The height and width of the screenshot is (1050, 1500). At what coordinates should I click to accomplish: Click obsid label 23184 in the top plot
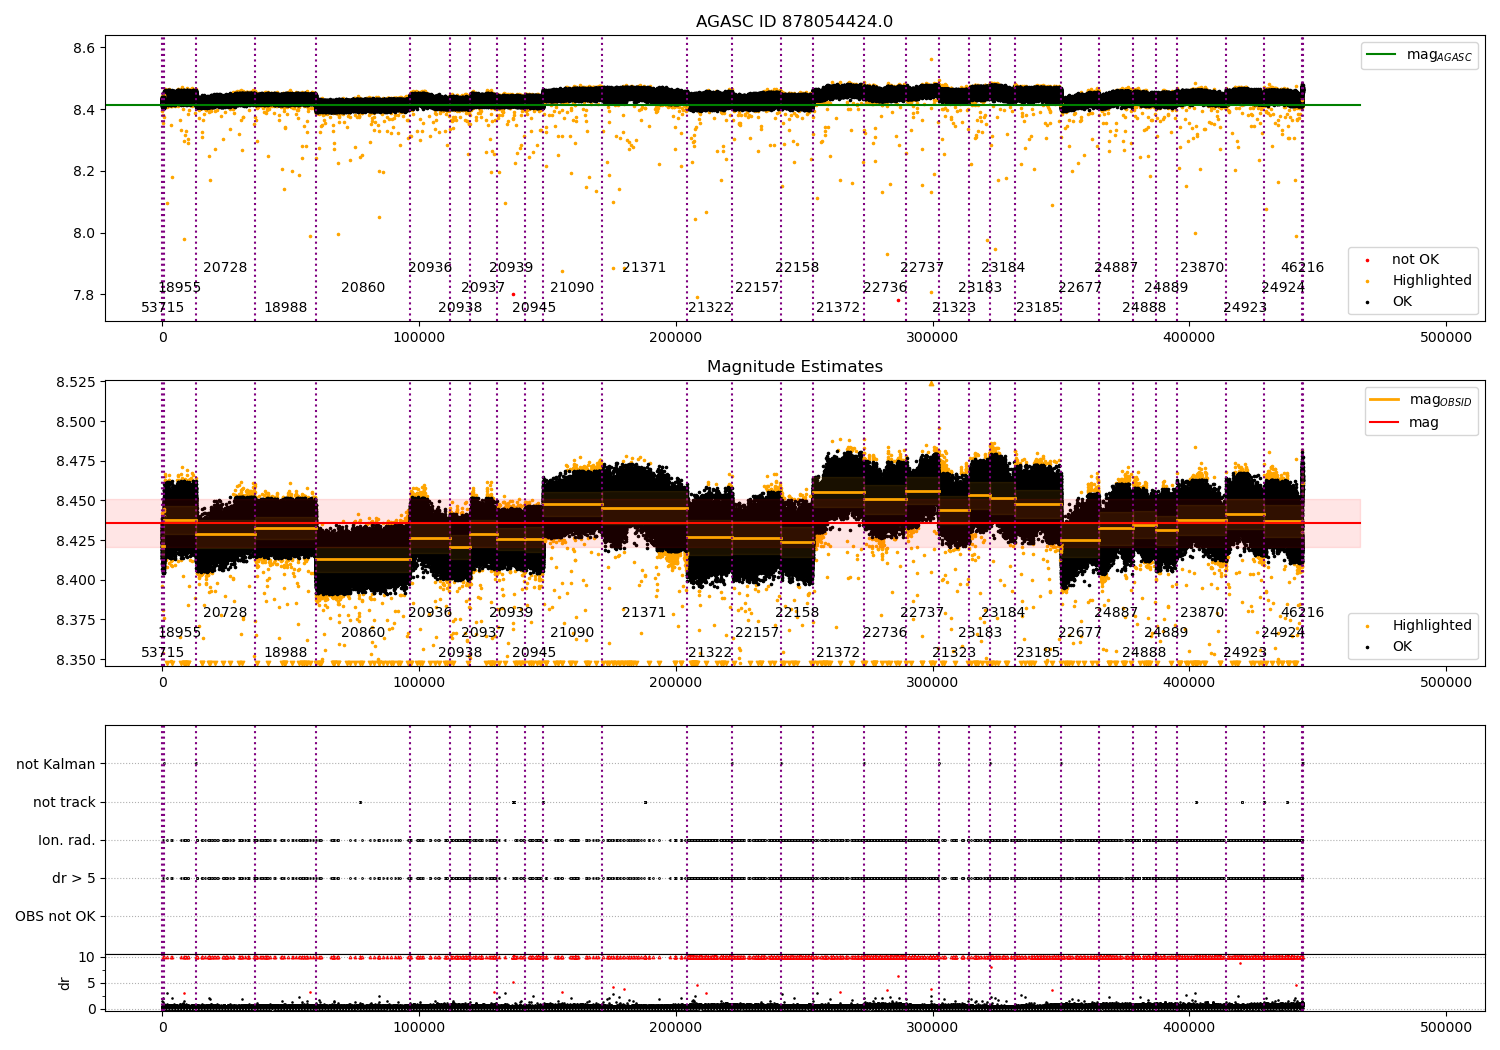tap(1003, 267)
